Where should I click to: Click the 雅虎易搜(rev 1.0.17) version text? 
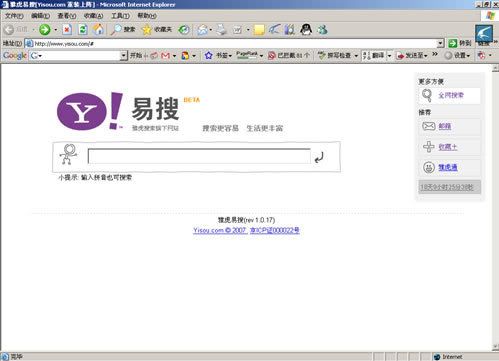tap(246, 220)
